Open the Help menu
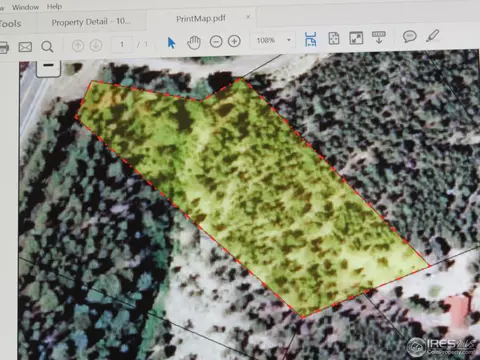 pos(54,6)
